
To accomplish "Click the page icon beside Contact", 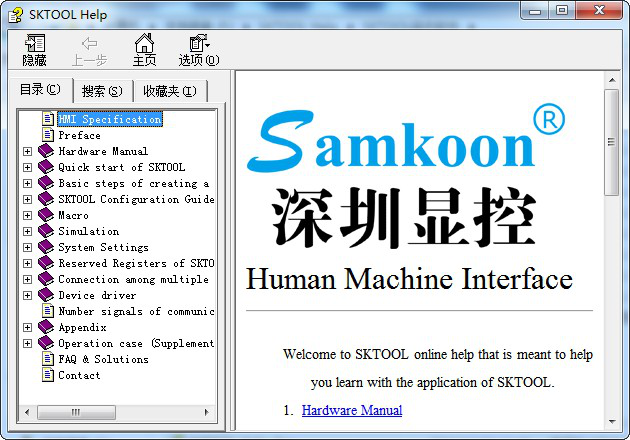I will point(47,375).
